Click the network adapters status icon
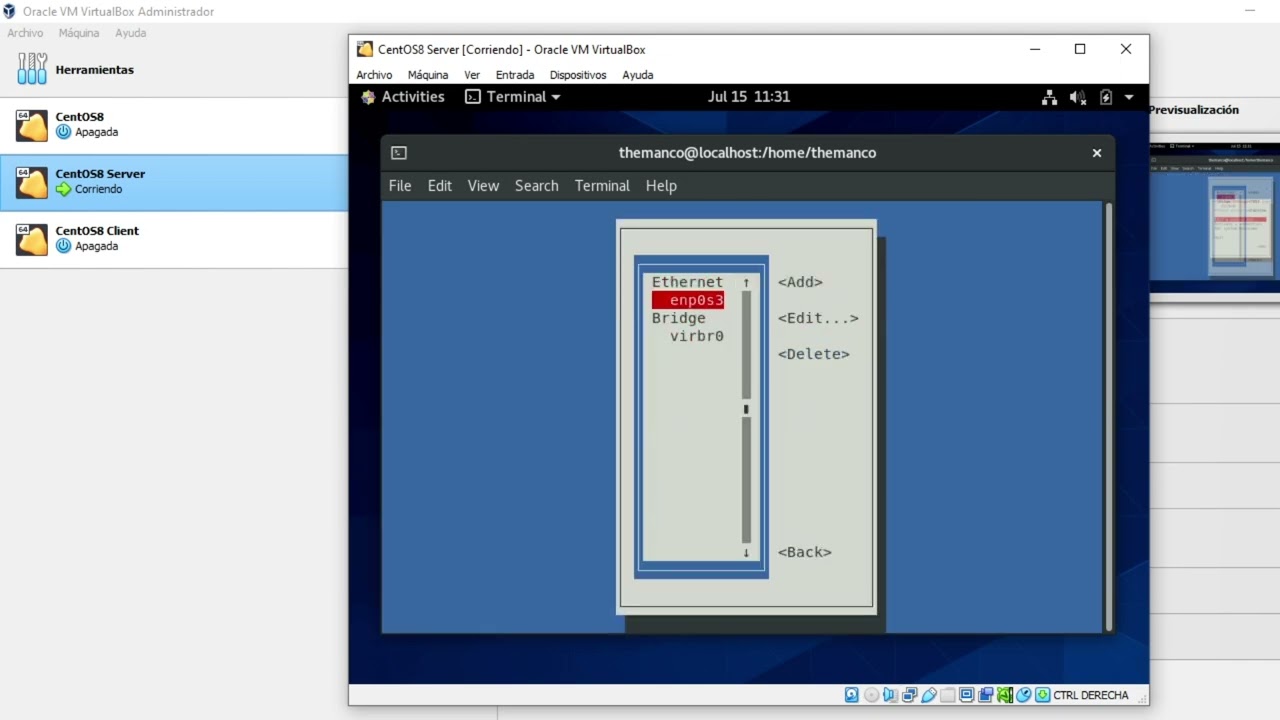The height and width of the screenshot is (720, 1280). click(x=909, y=695)
